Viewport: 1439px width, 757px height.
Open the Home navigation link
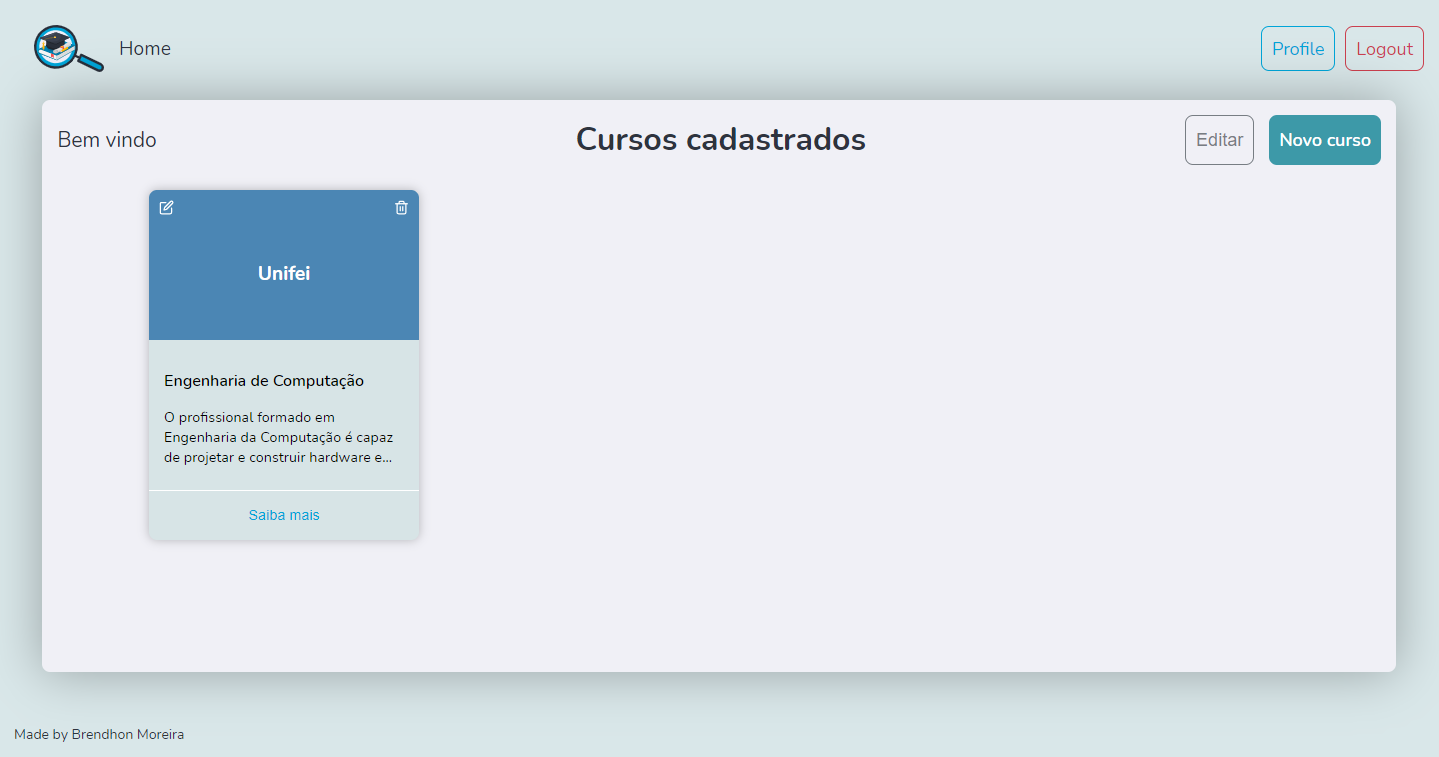(x=145, y=48)
